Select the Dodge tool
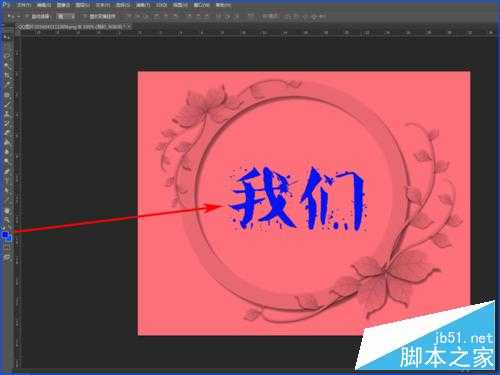Viewport: 500px width, 375px height. coord(7,162)
